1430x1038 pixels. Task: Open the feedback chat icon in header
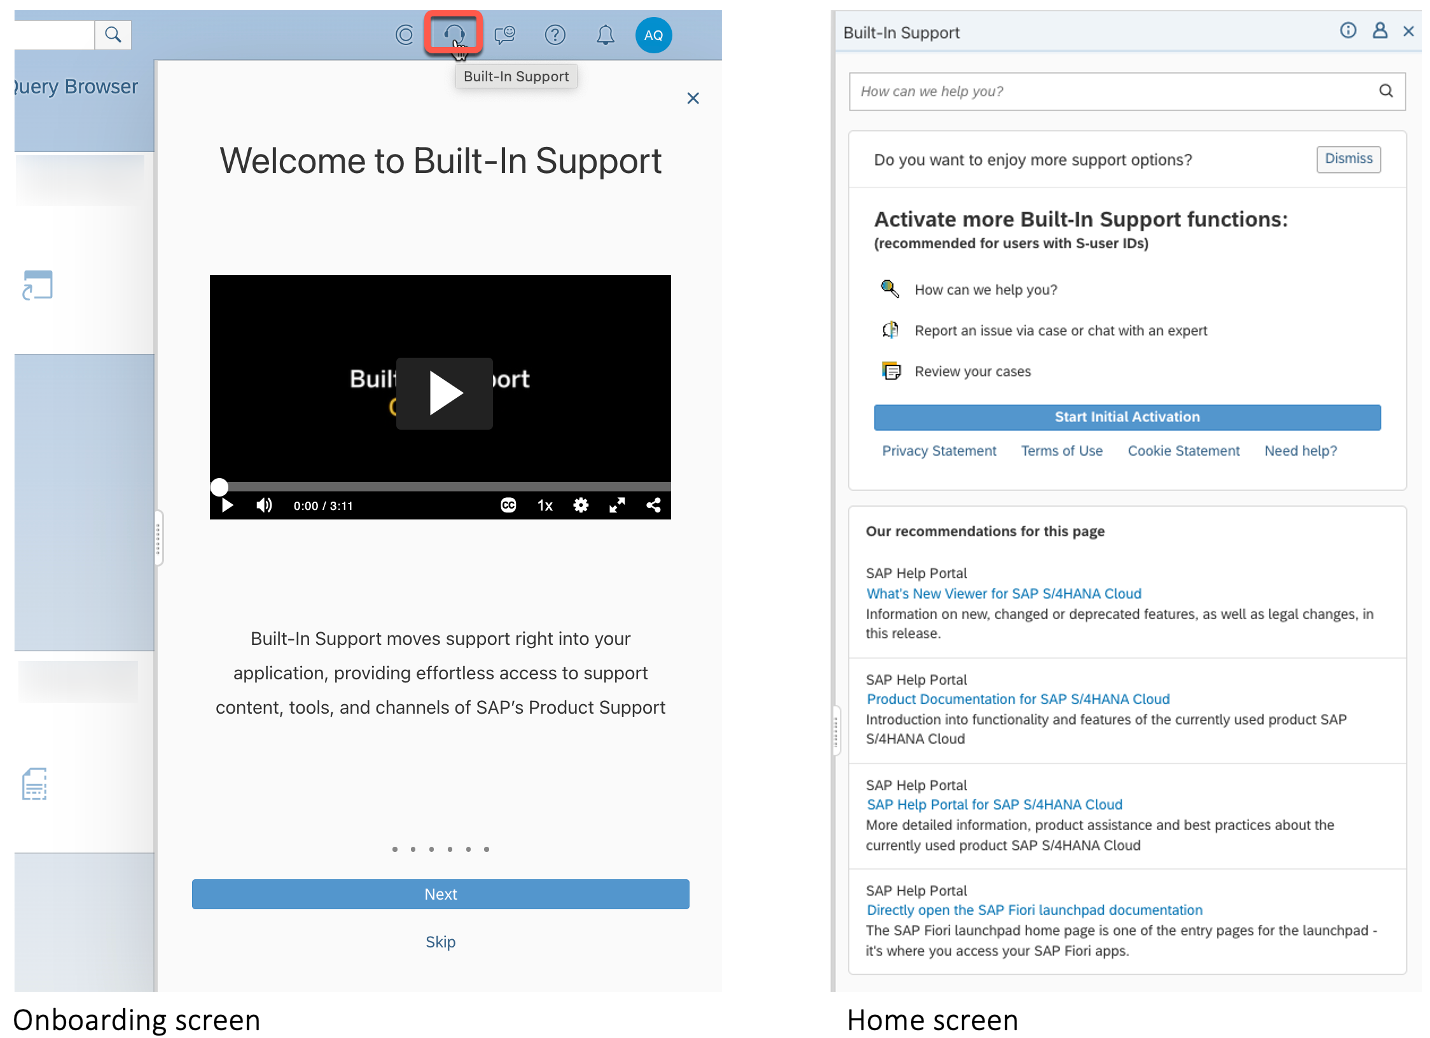point(505,35)
